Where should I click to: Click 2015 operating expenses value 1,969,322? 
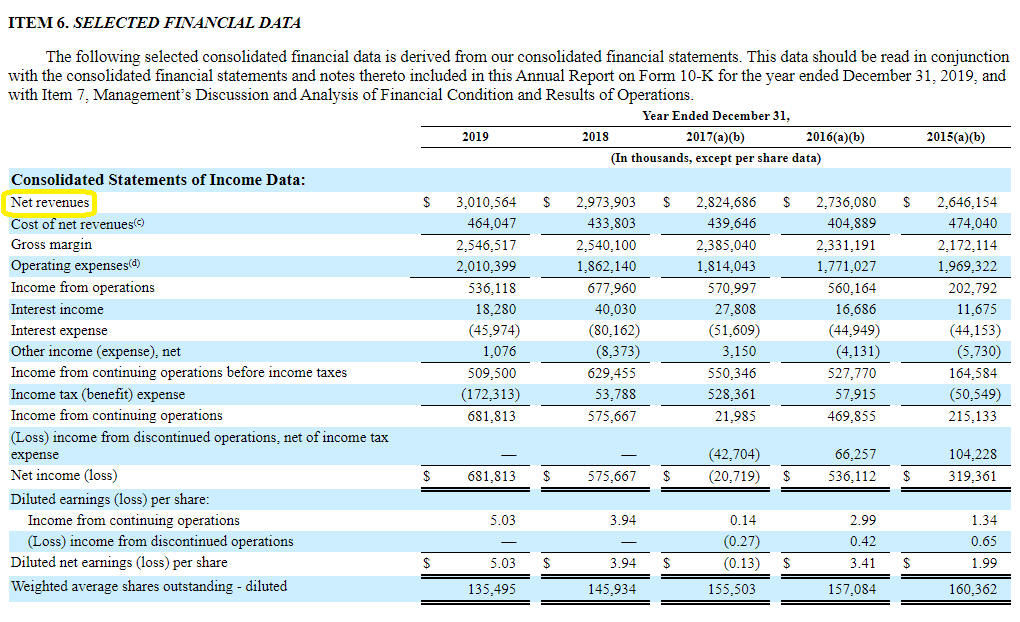pos(966,266)
